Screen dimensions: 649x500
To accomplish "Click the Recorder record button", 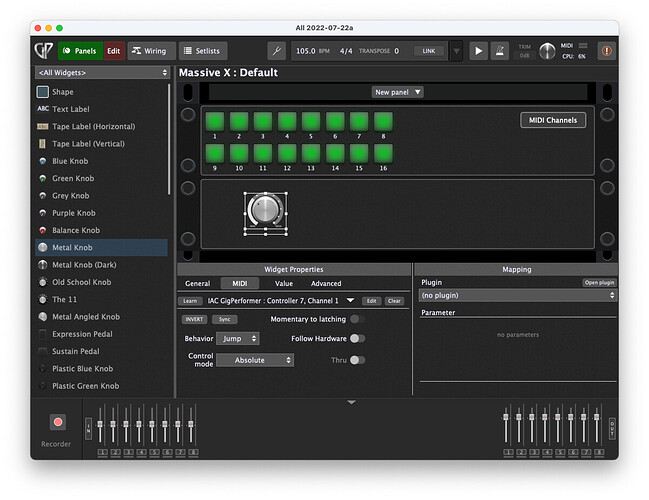I will 58,422.
